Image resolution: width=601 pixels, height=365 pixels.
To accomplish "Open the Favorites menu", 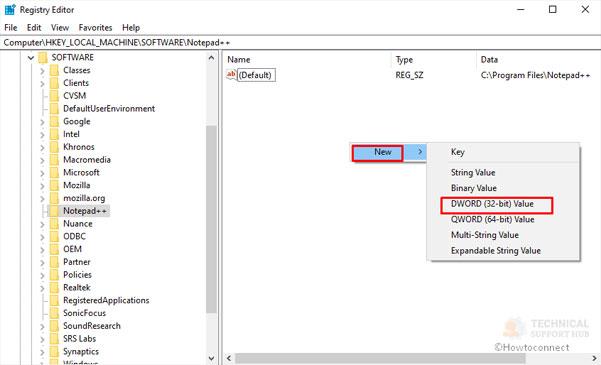I will pos(95,28).
